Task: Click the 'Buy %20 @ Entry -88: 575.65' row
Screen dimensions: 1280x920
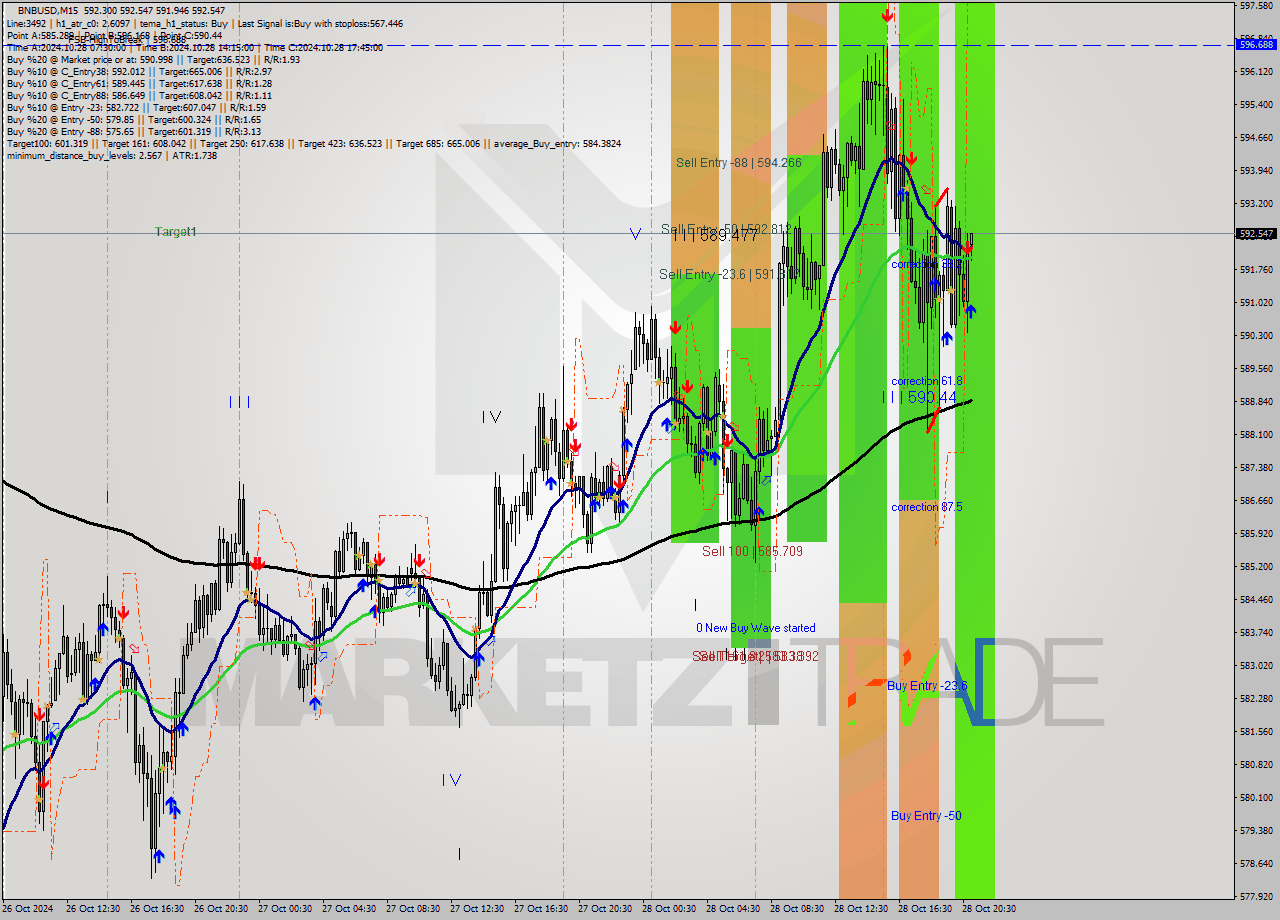Action: 134,131
